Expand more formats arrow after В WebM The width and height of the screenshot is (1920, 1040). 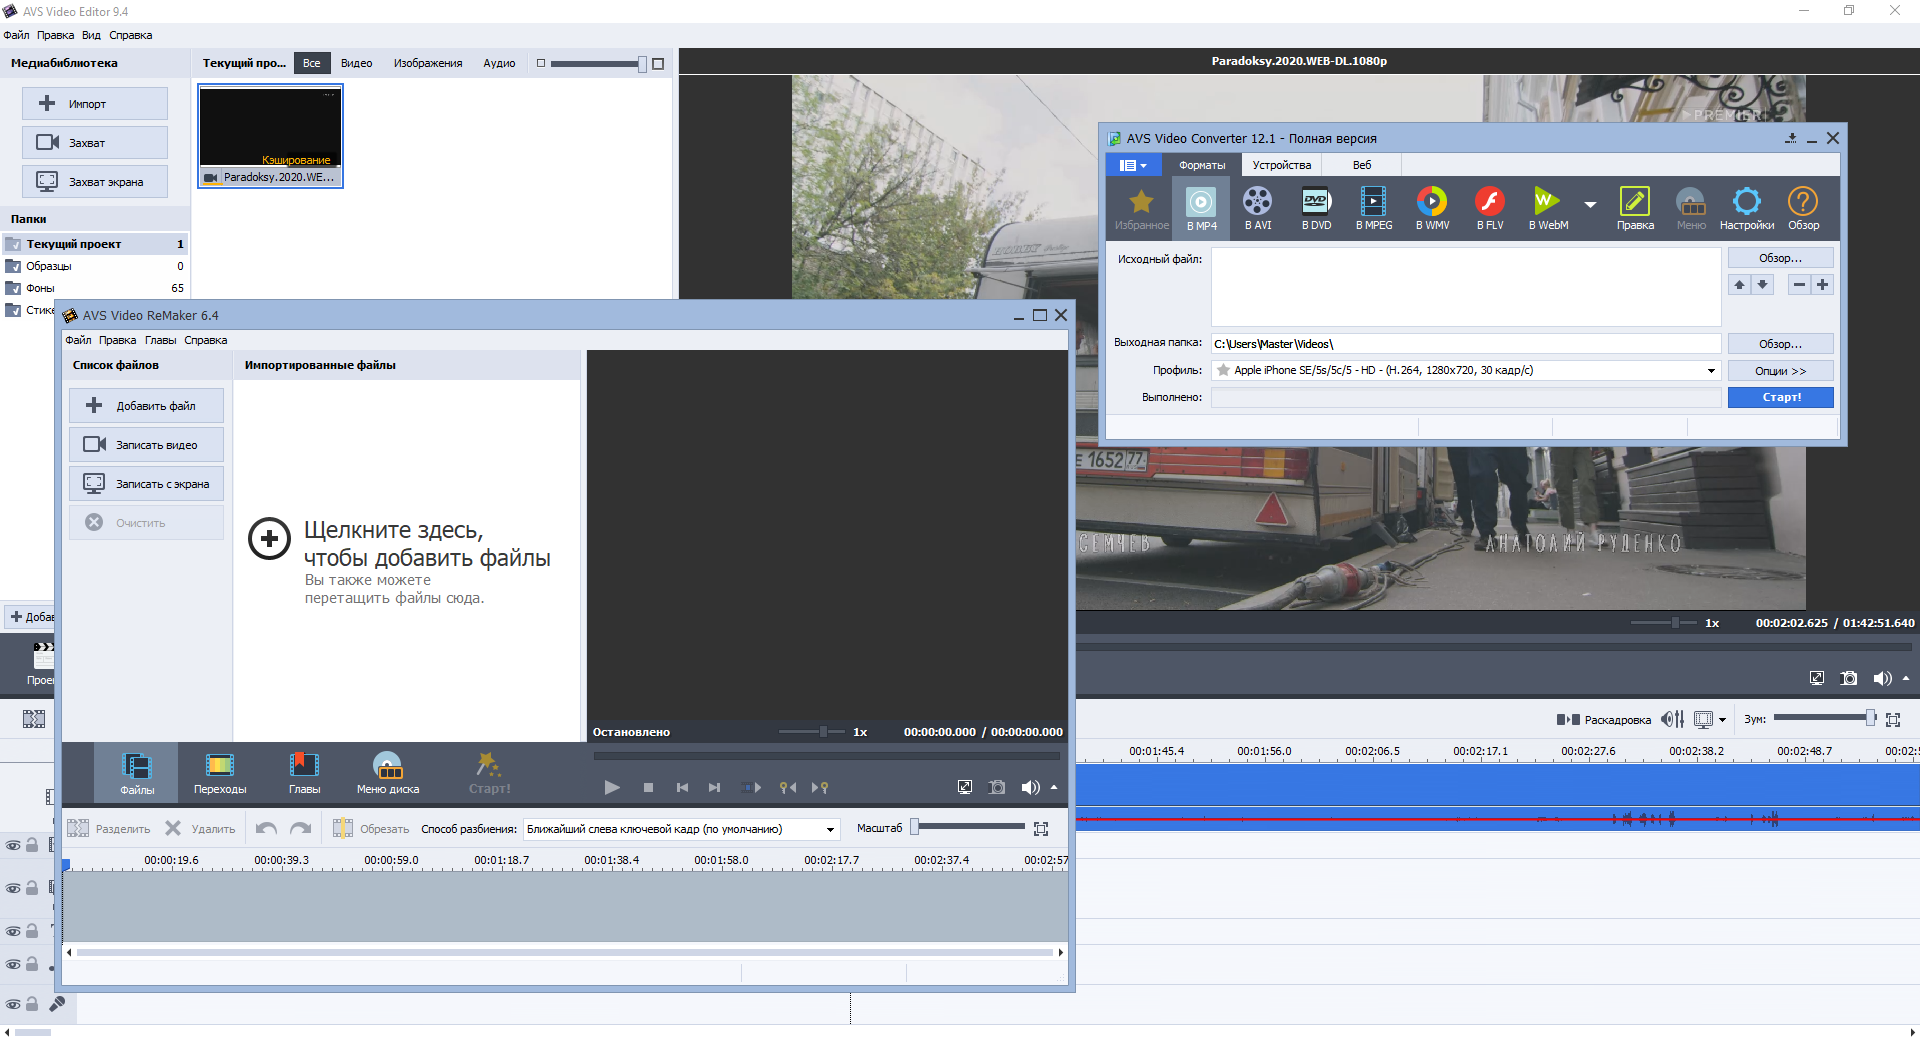coord(1590,205)
